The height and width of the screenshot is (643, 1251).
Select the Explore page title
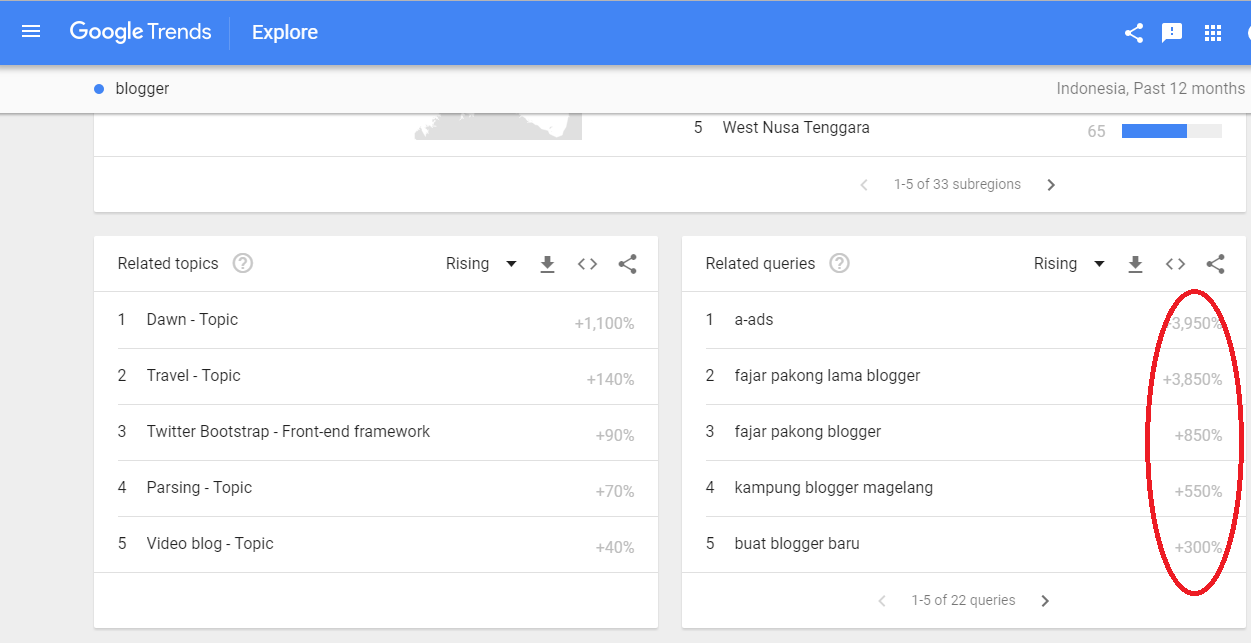pyautogui.click(x=285, y=32)
